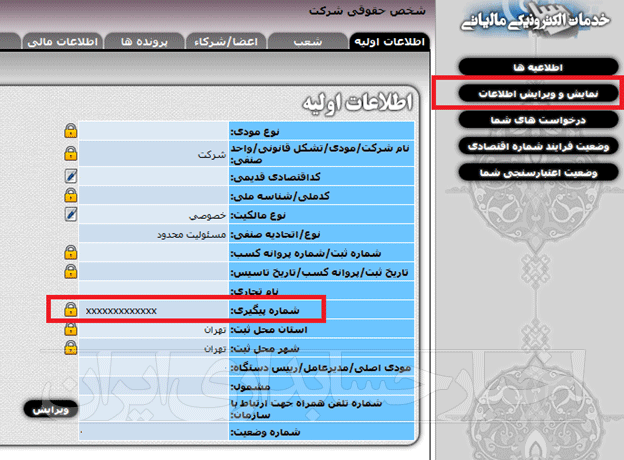Click the نوع مودی label

(255, 132)
